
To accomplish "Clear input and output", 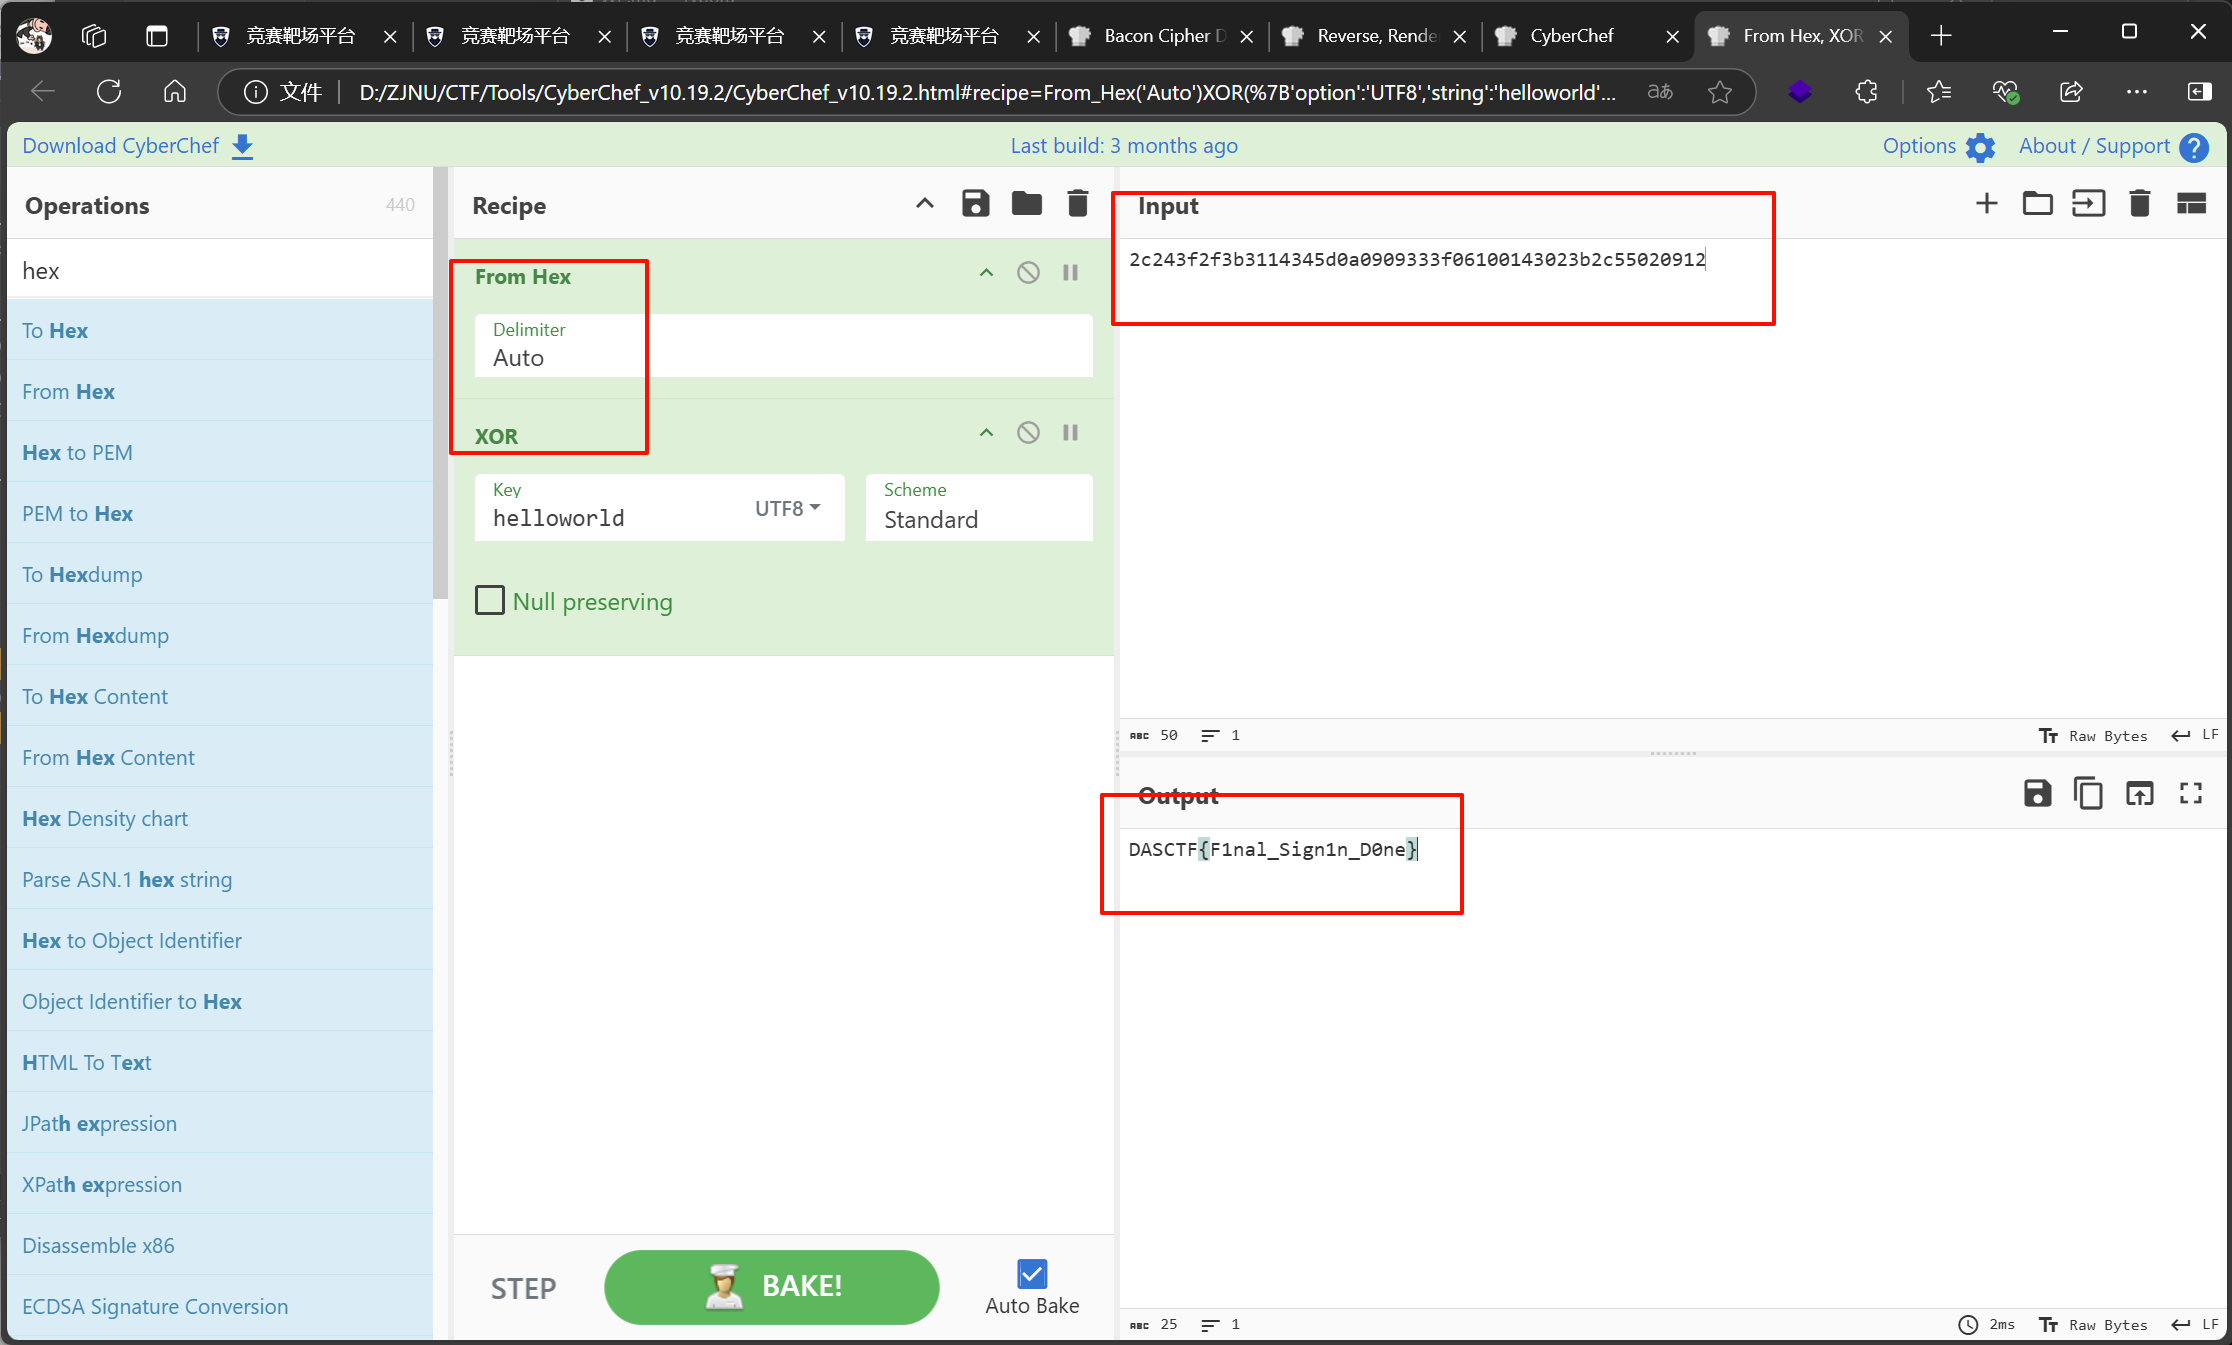I will 2139,204.
